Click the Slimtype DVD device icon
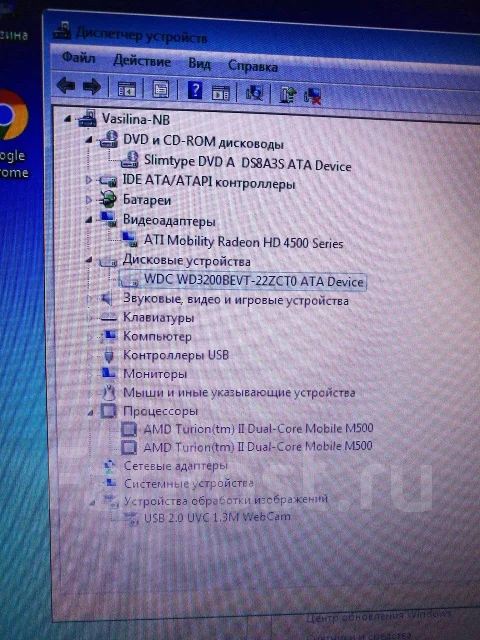Image resolution: width=480 pixels, height=640 pixels. [130, 160]
